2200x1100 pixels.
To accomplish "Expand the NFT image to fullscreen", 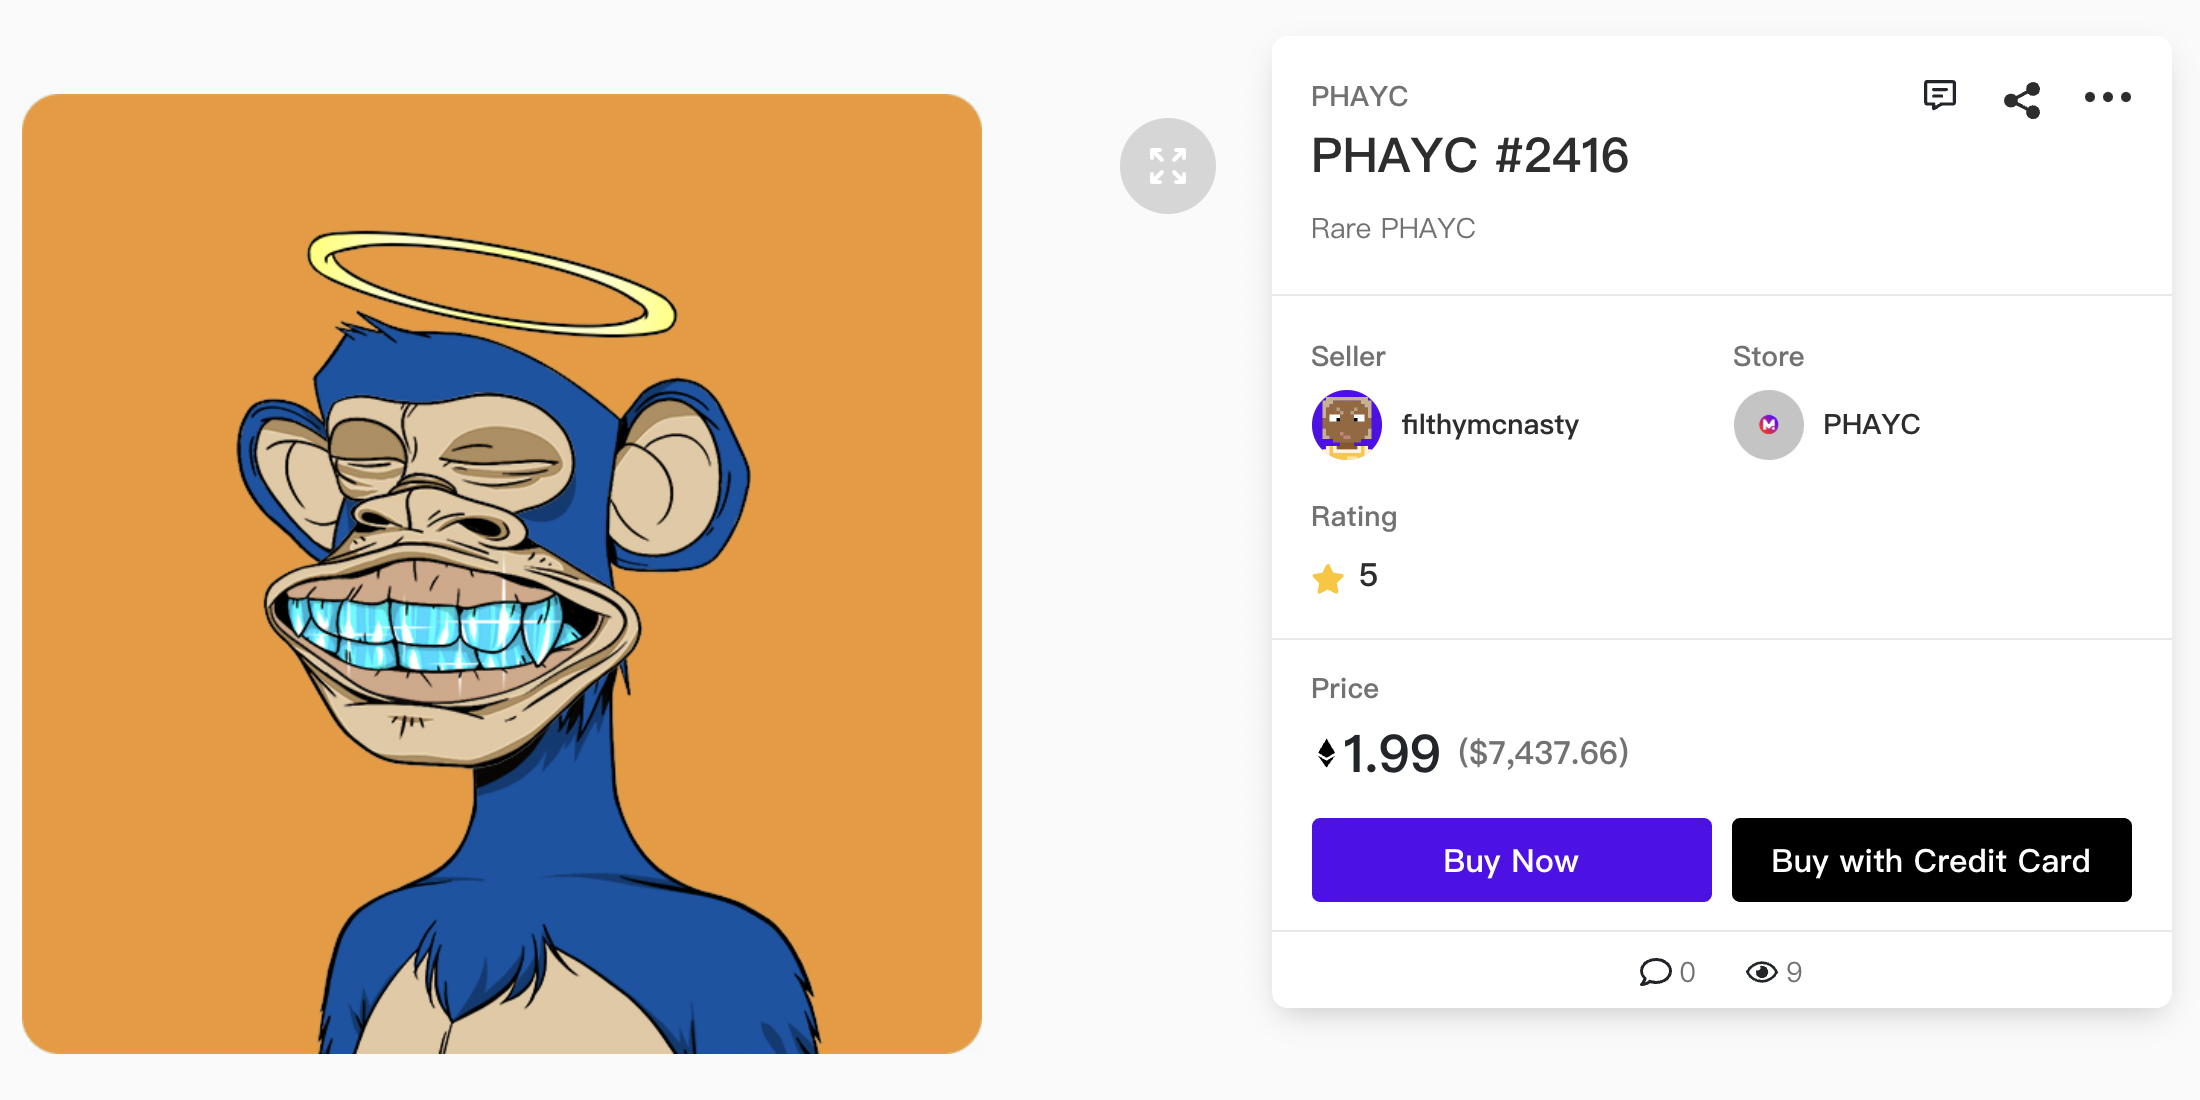I will tap(1167, 166).
